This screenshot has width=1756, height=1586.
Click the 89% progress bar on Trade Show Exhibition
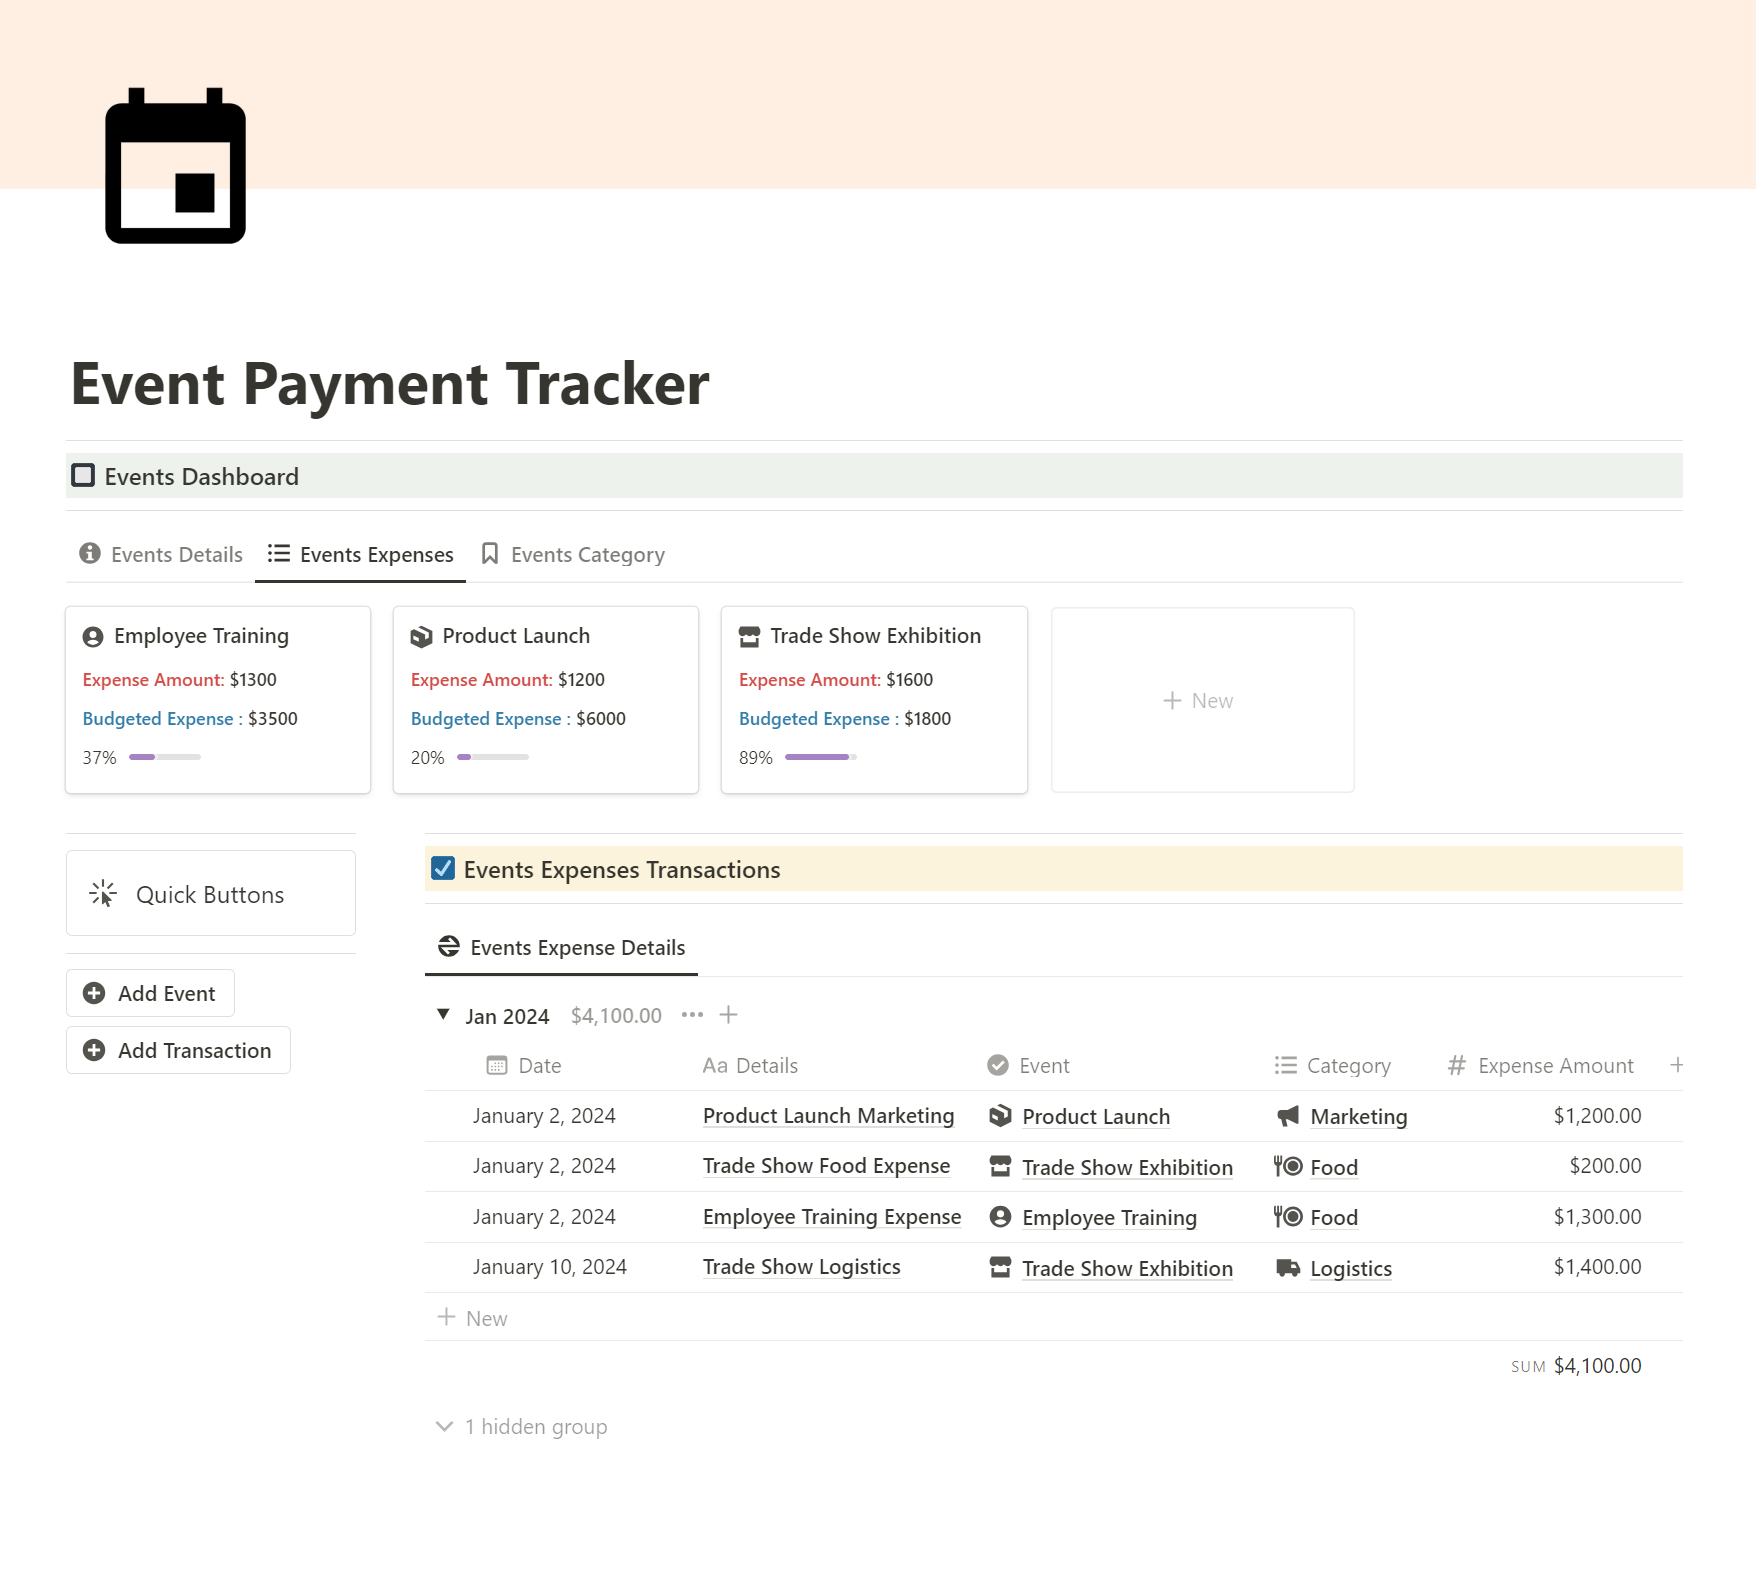[818, 757]
